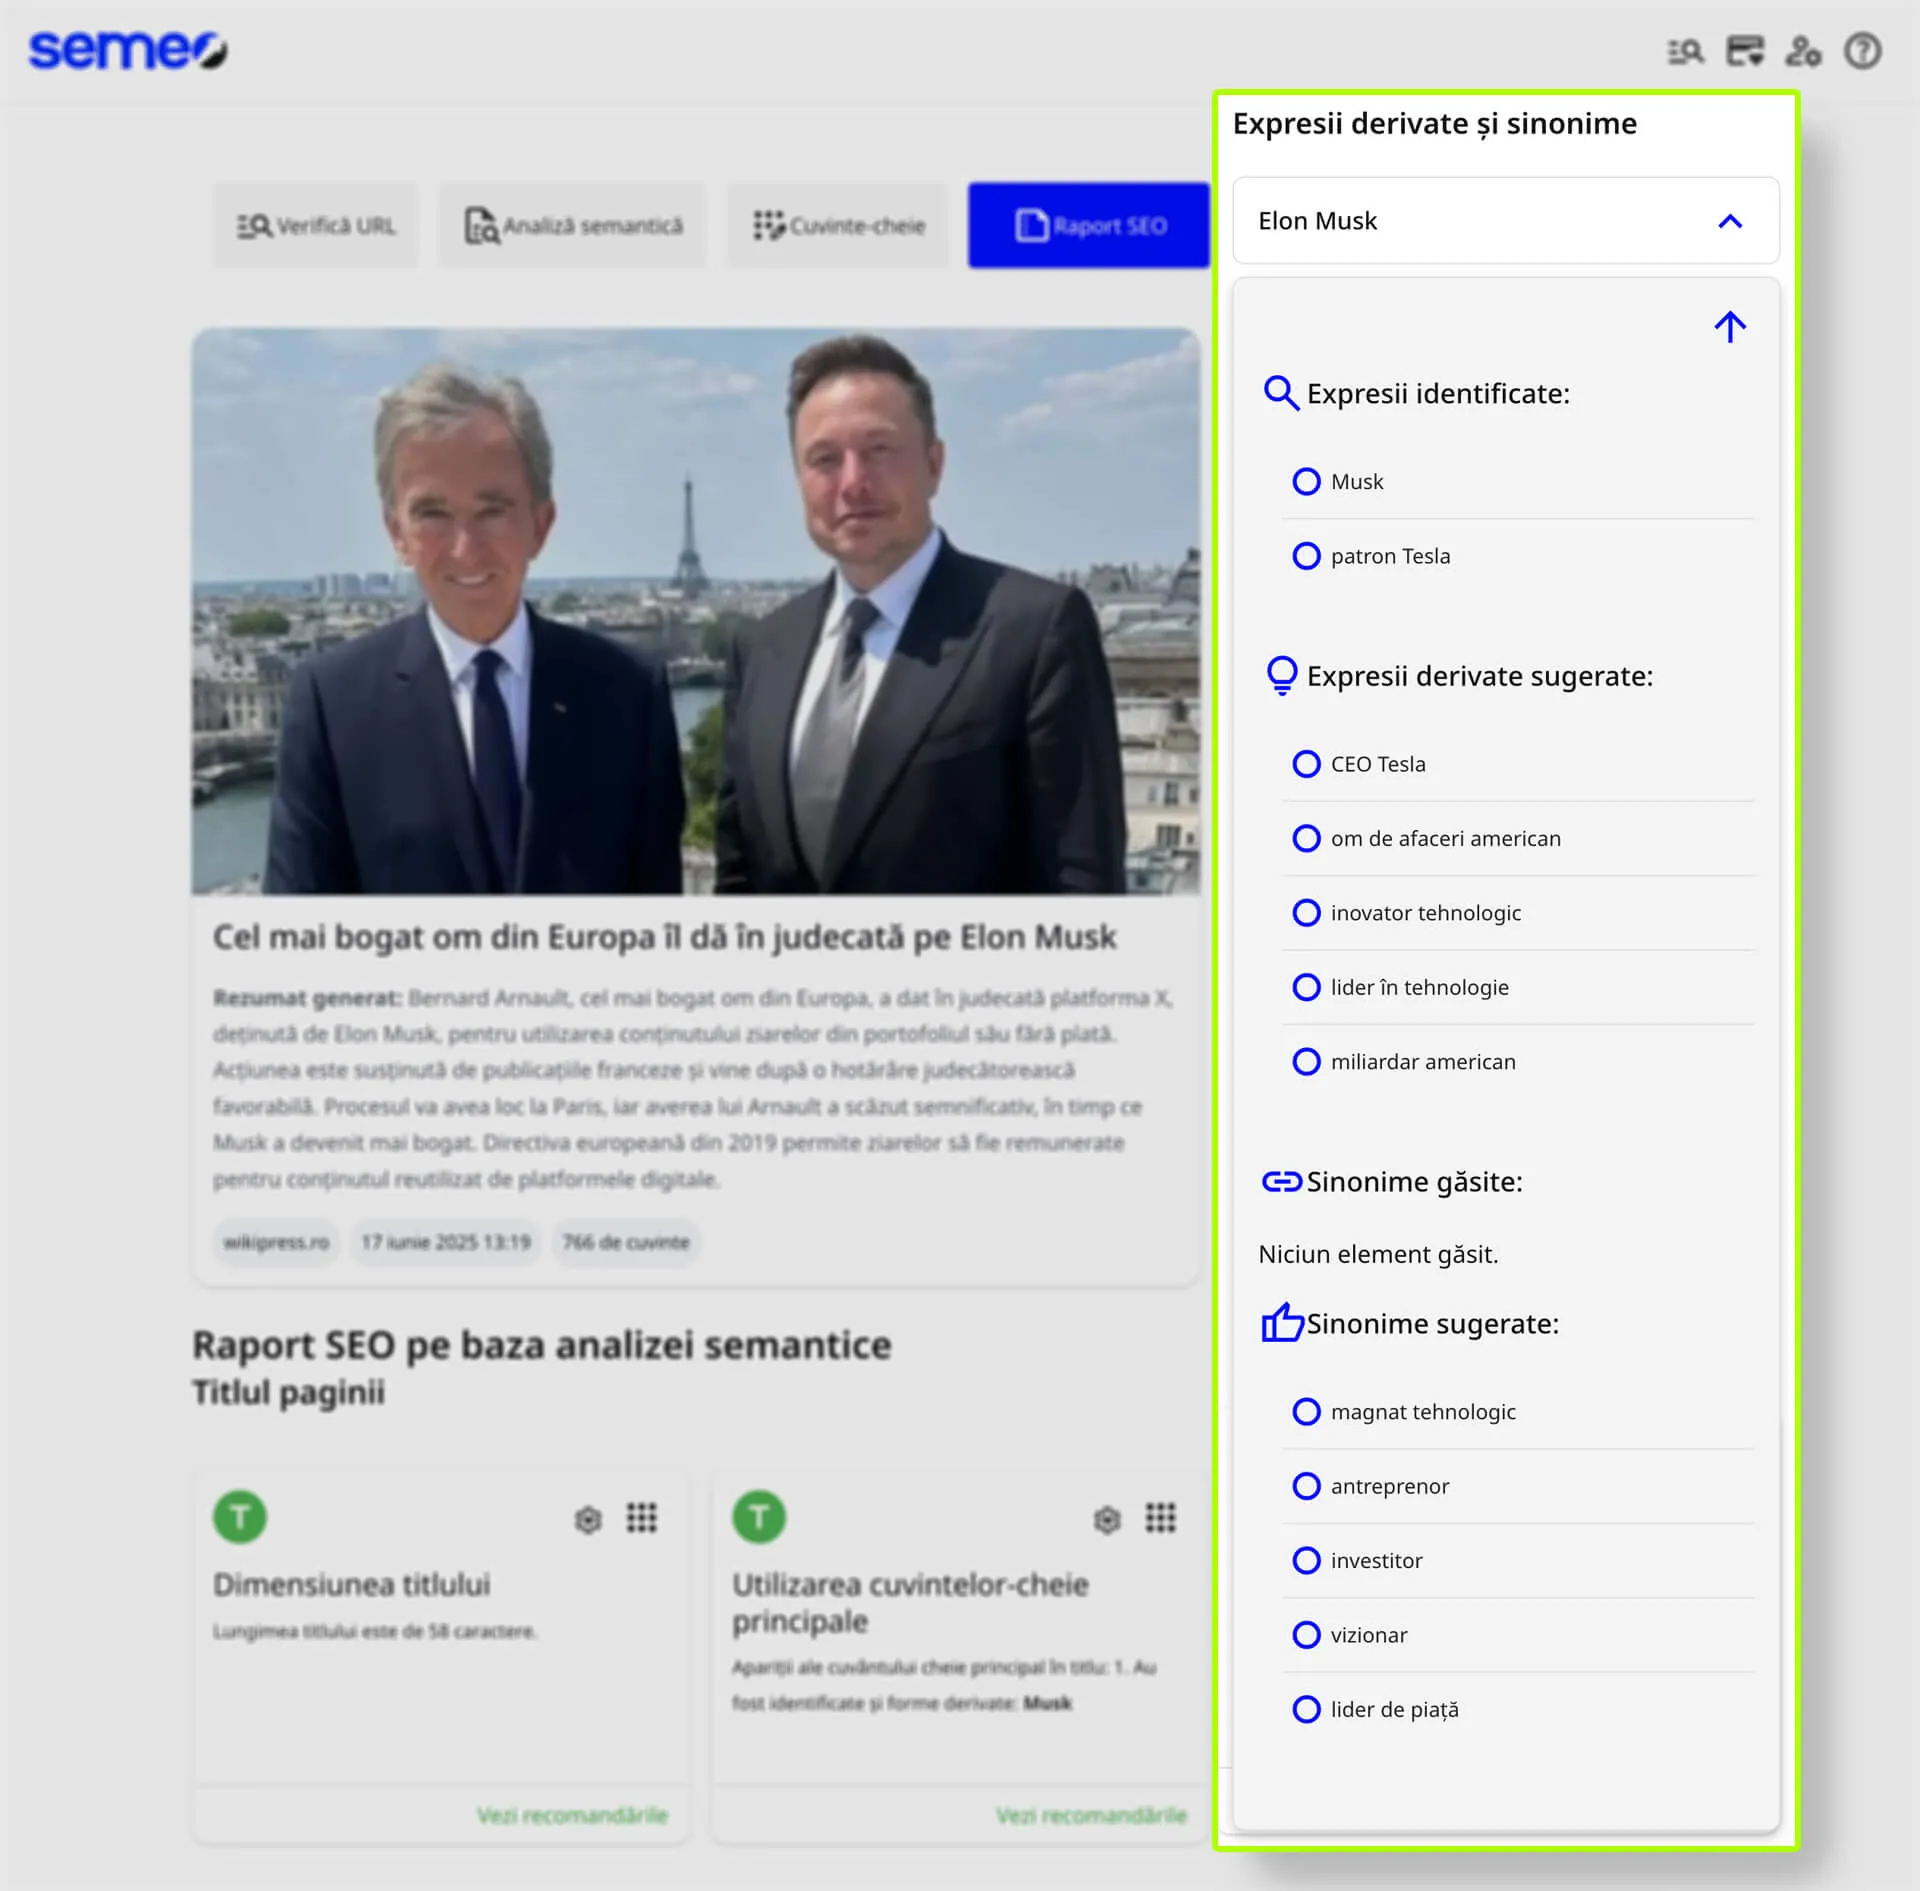Image resolution: width=1920 pixels, height=1891 pixels.
Task: Open the user account settings icon
Action: (x=1803, y=51)
